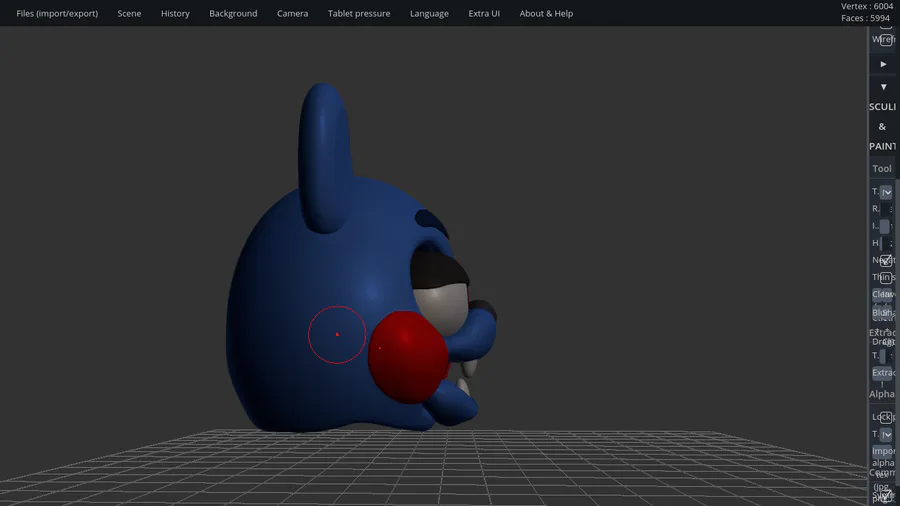Adjust the T. thickness slider under Extract
This screenshot has width=900, height=506.
coord(886,356)
